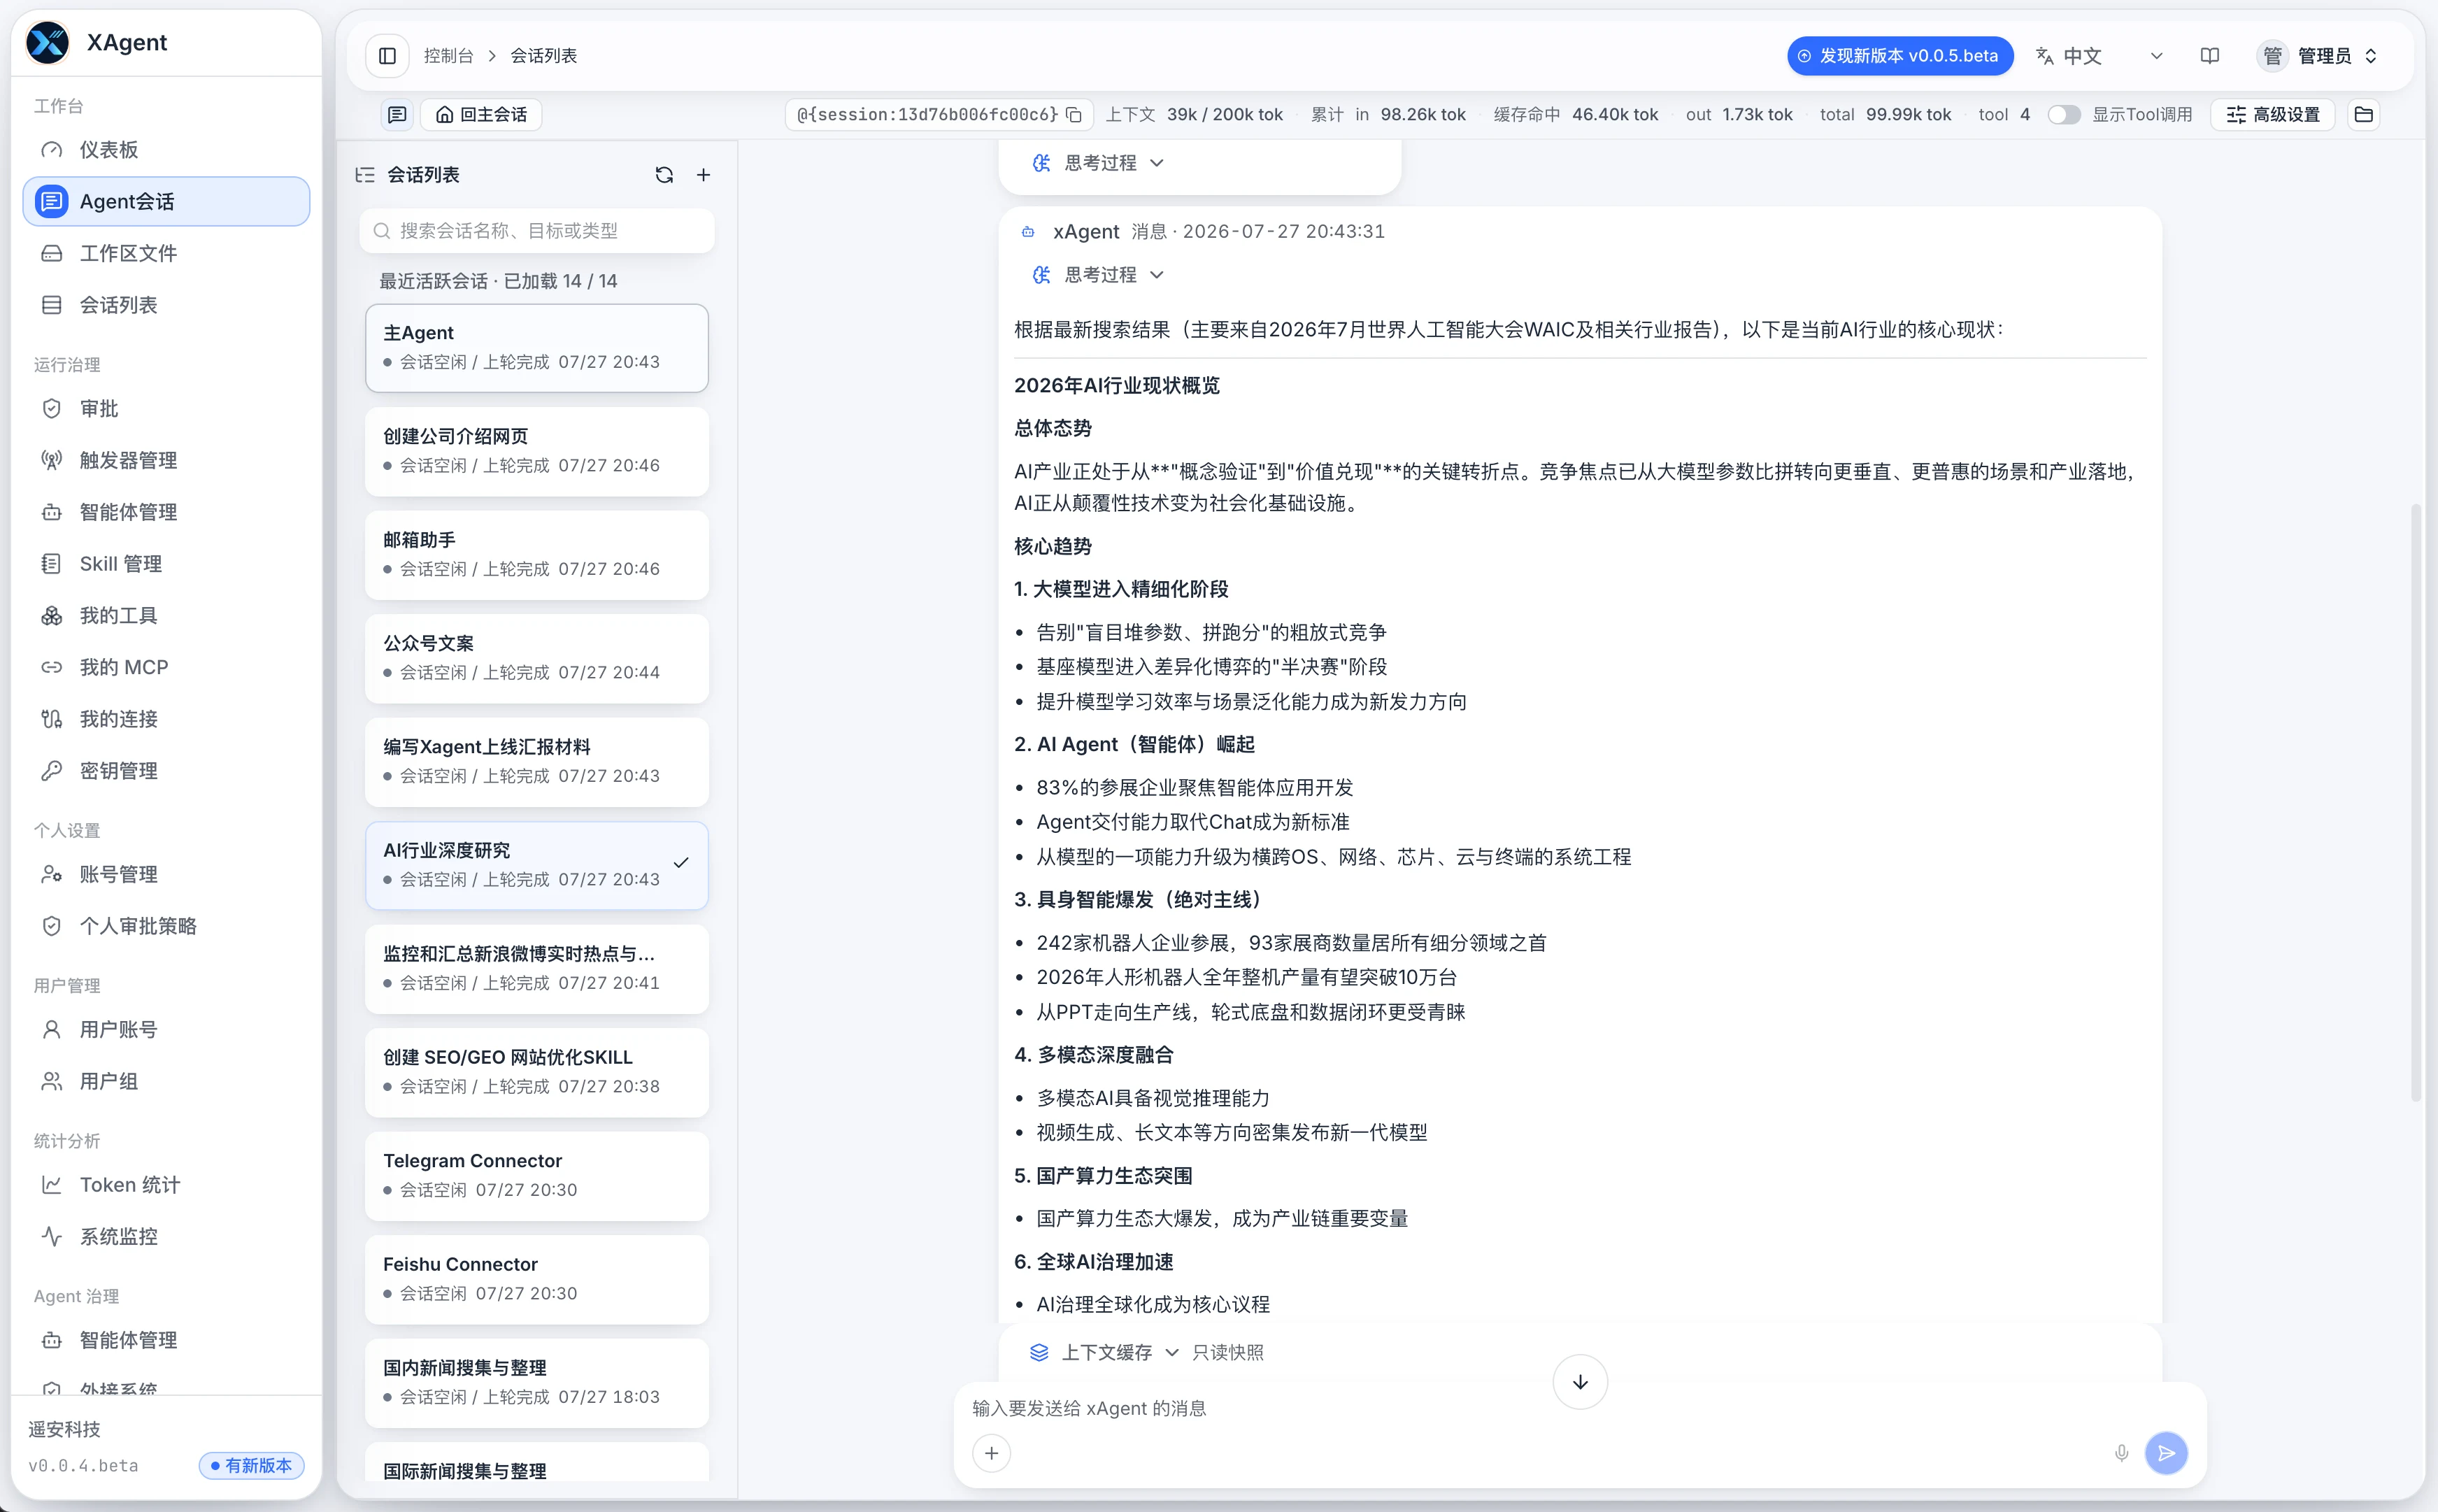The width and height of the screenshot is (2438, 1512).
Task: Open Skill 管理
Action: [166, 564]
